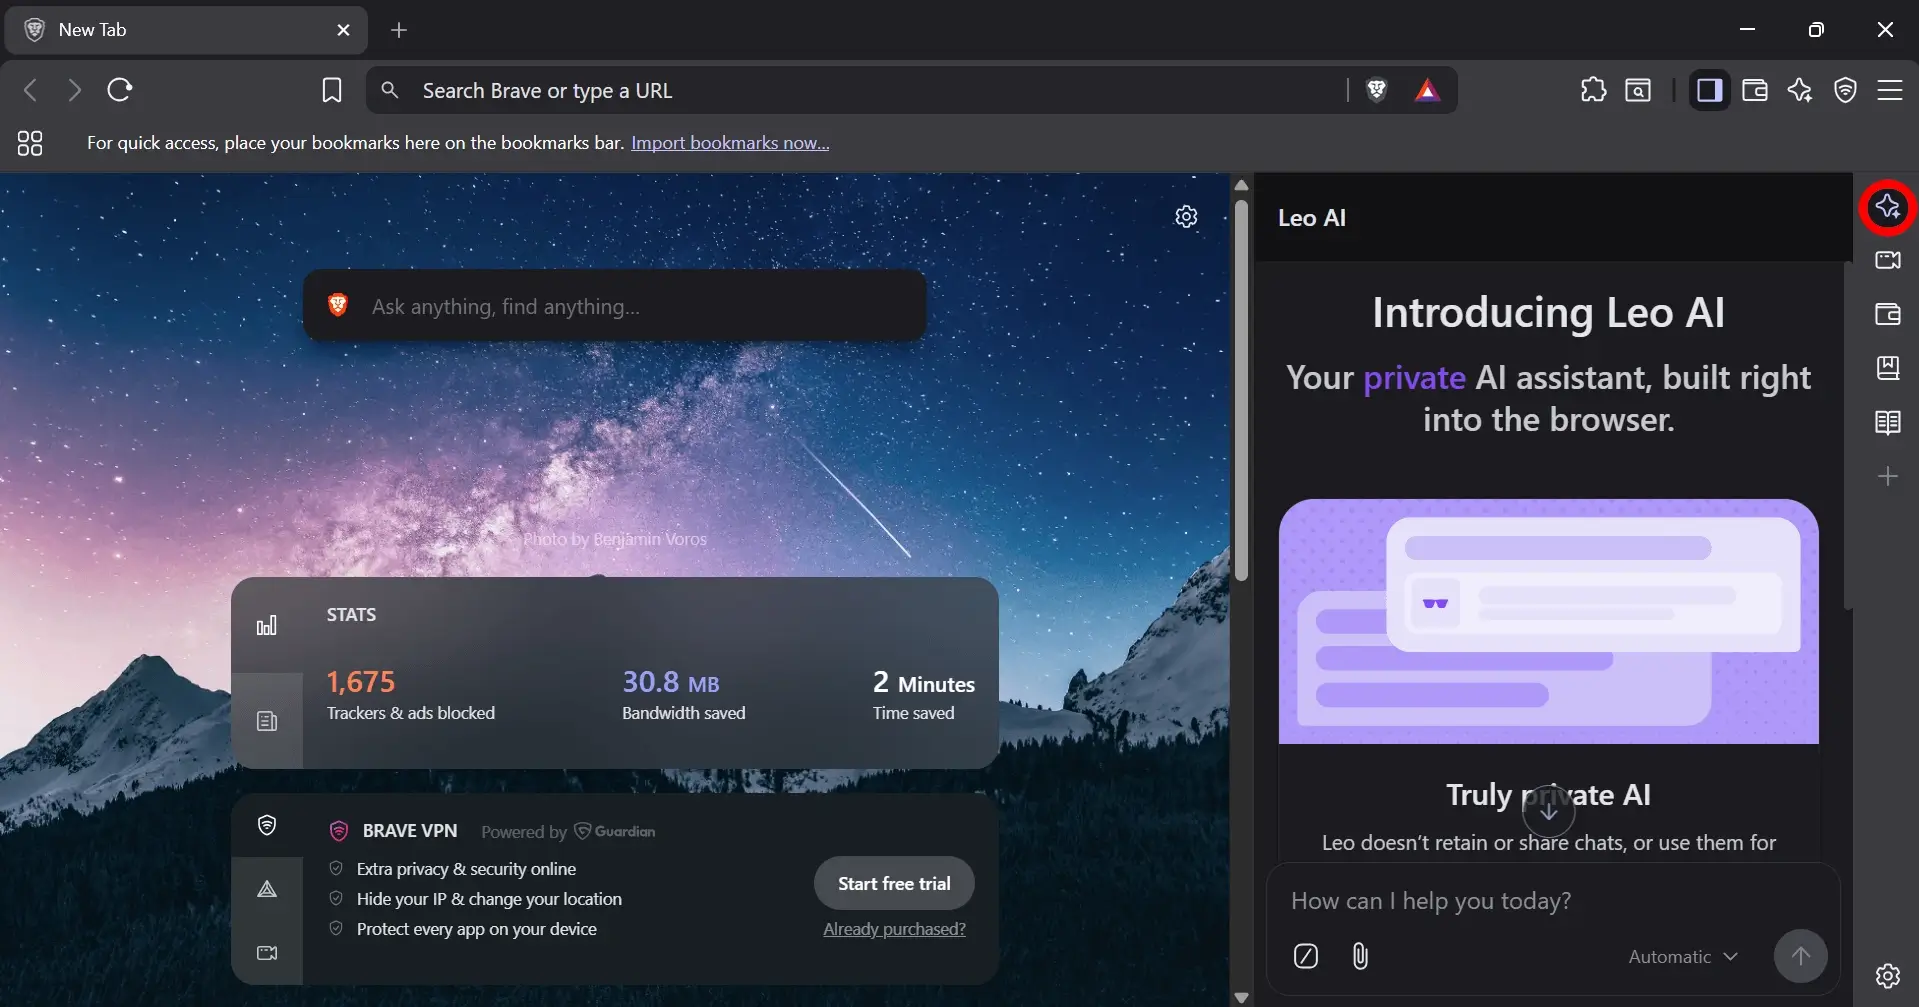Open the Reading List sidebar icon
The width and height of the screenshot is (1919, 1007).
tap(1888, 423)
